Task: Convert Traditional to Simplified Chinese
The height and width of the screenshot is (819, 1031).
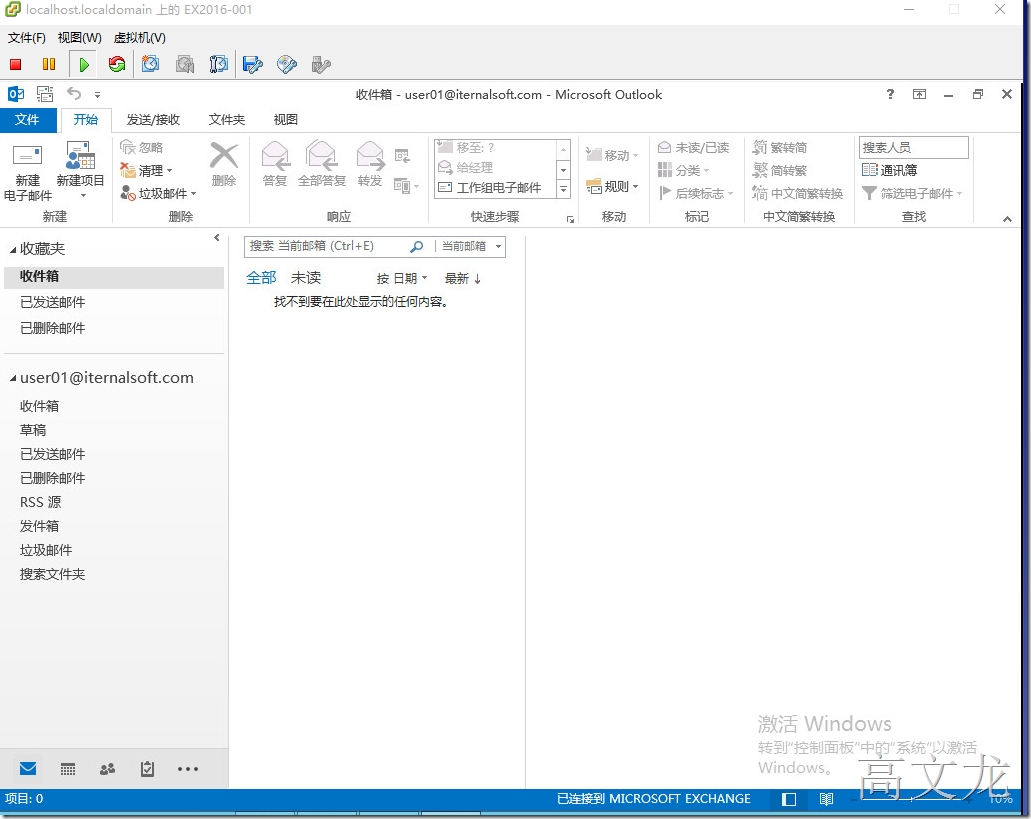Action: pyautogui.click(x=780, y=148)
